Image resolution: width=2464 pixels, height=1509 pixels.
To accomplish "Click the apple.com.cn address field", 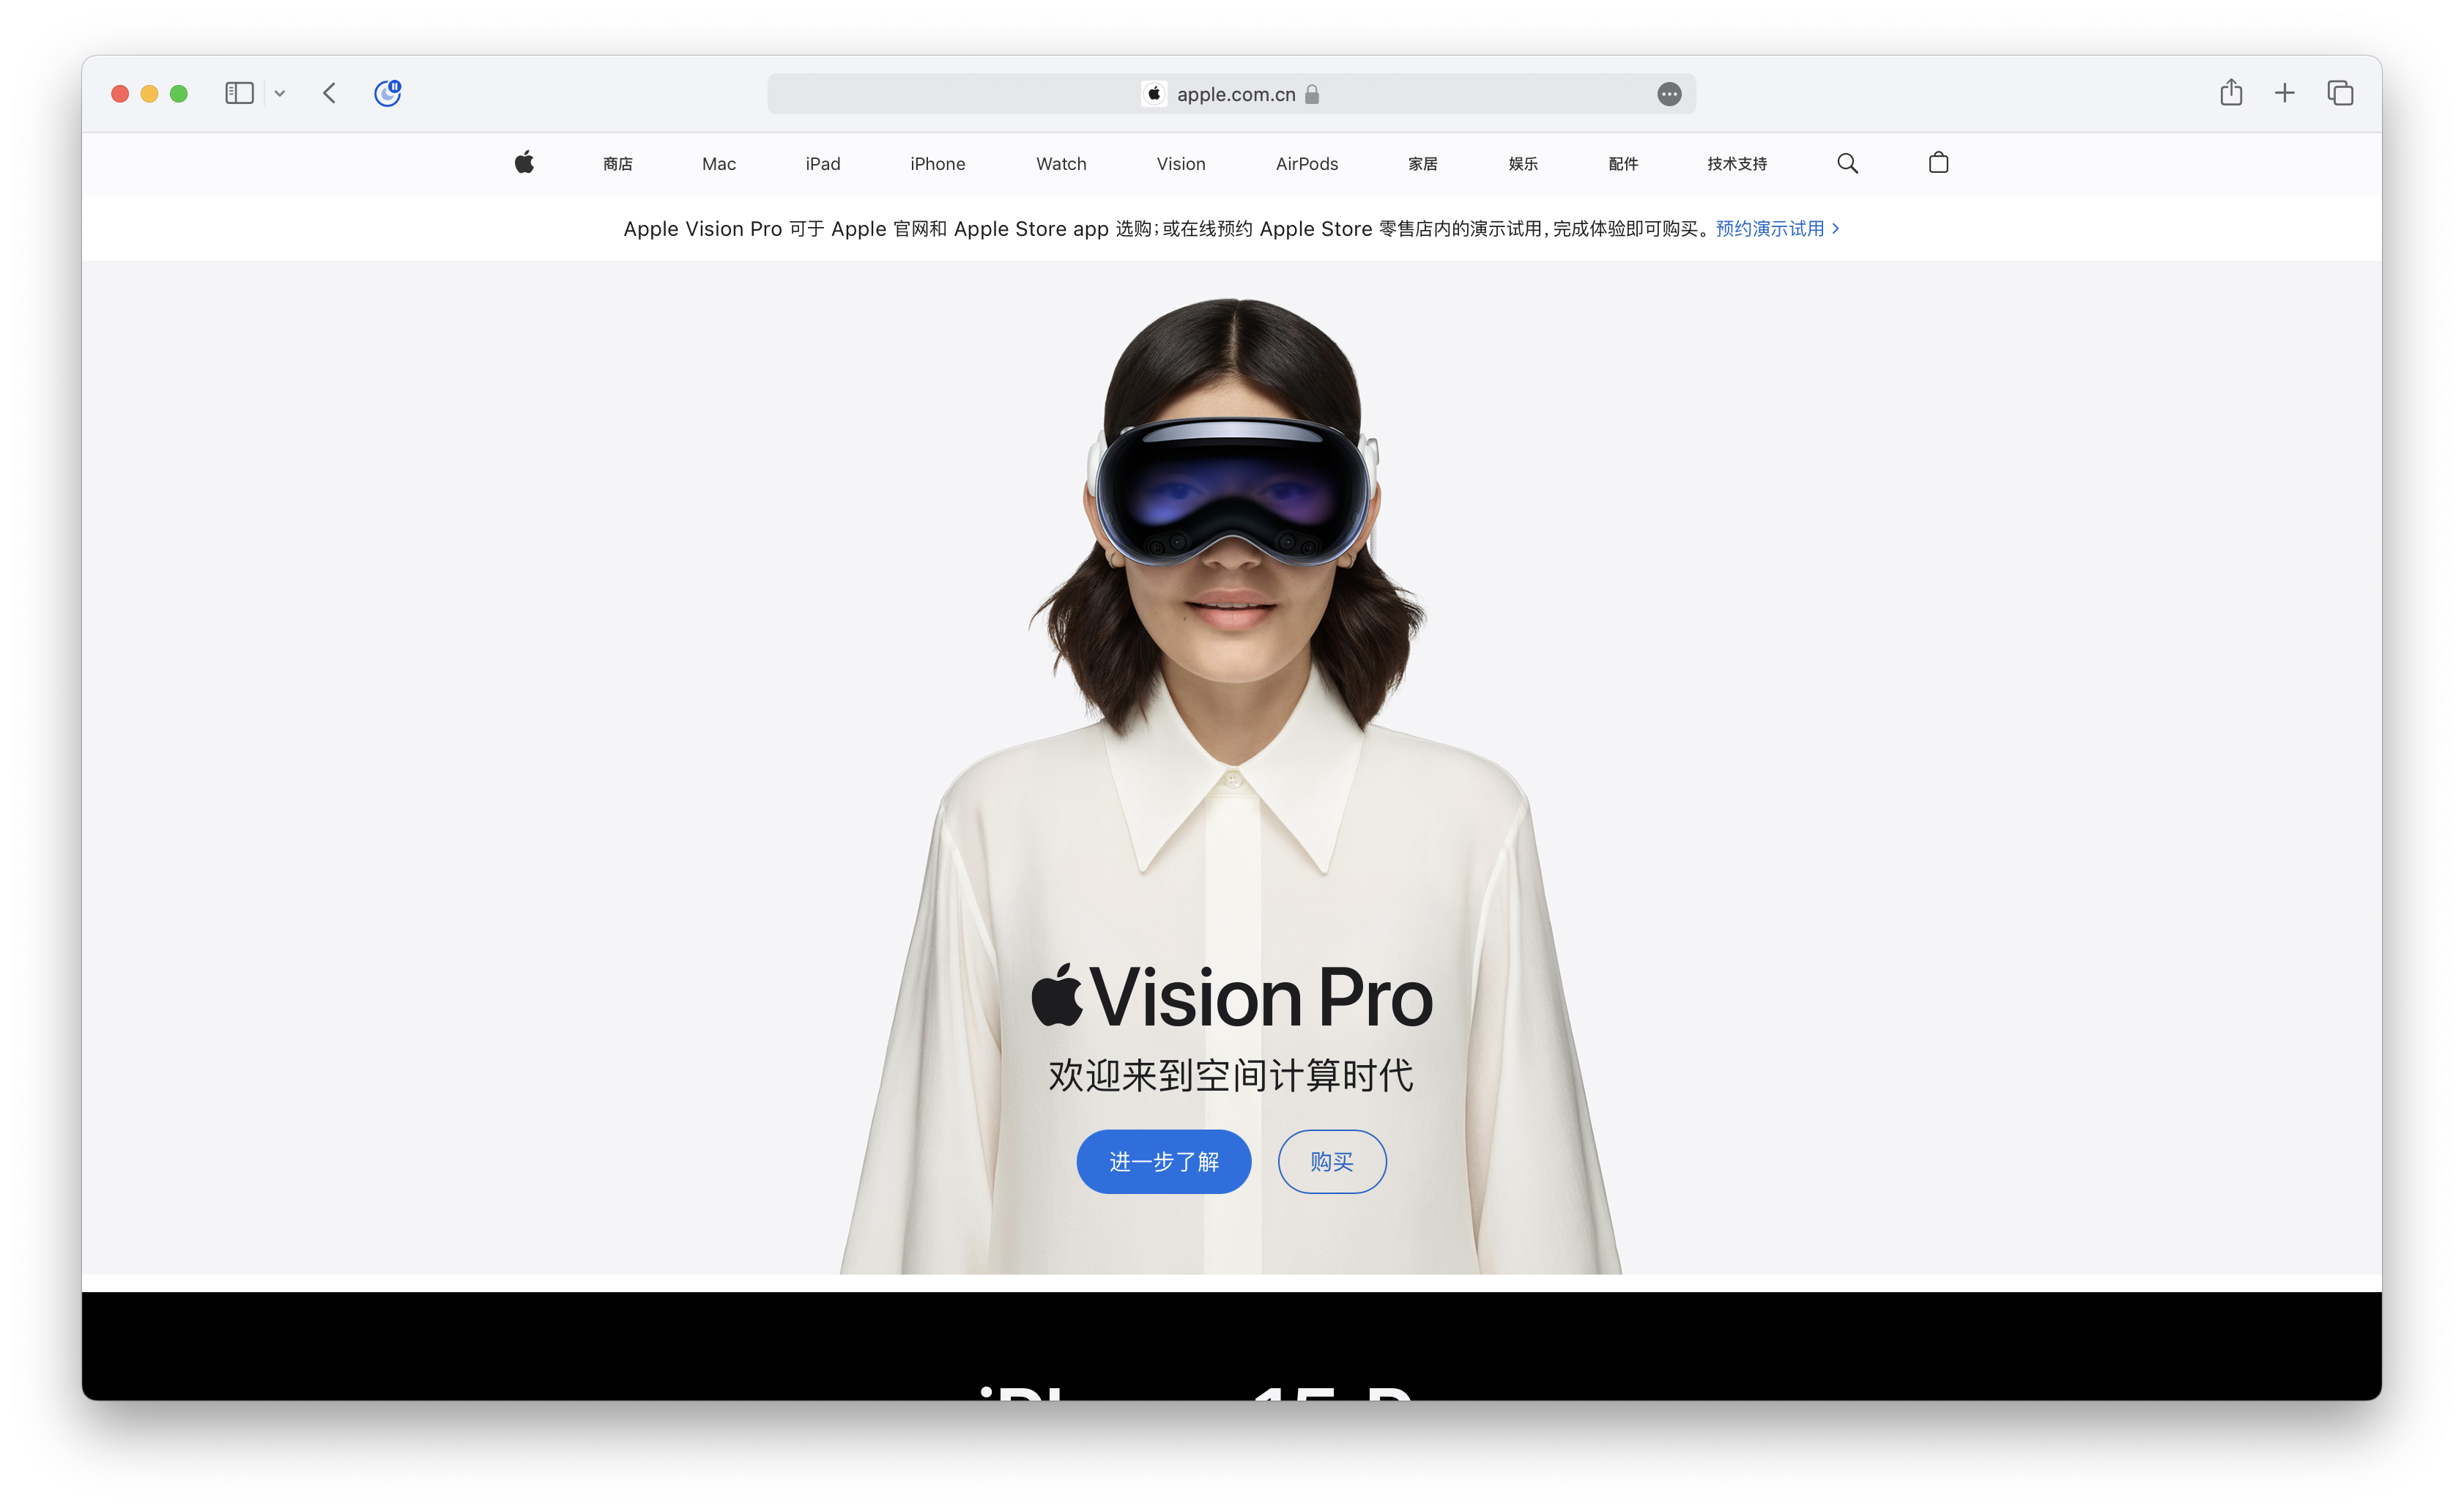I will coord(1231,94).
